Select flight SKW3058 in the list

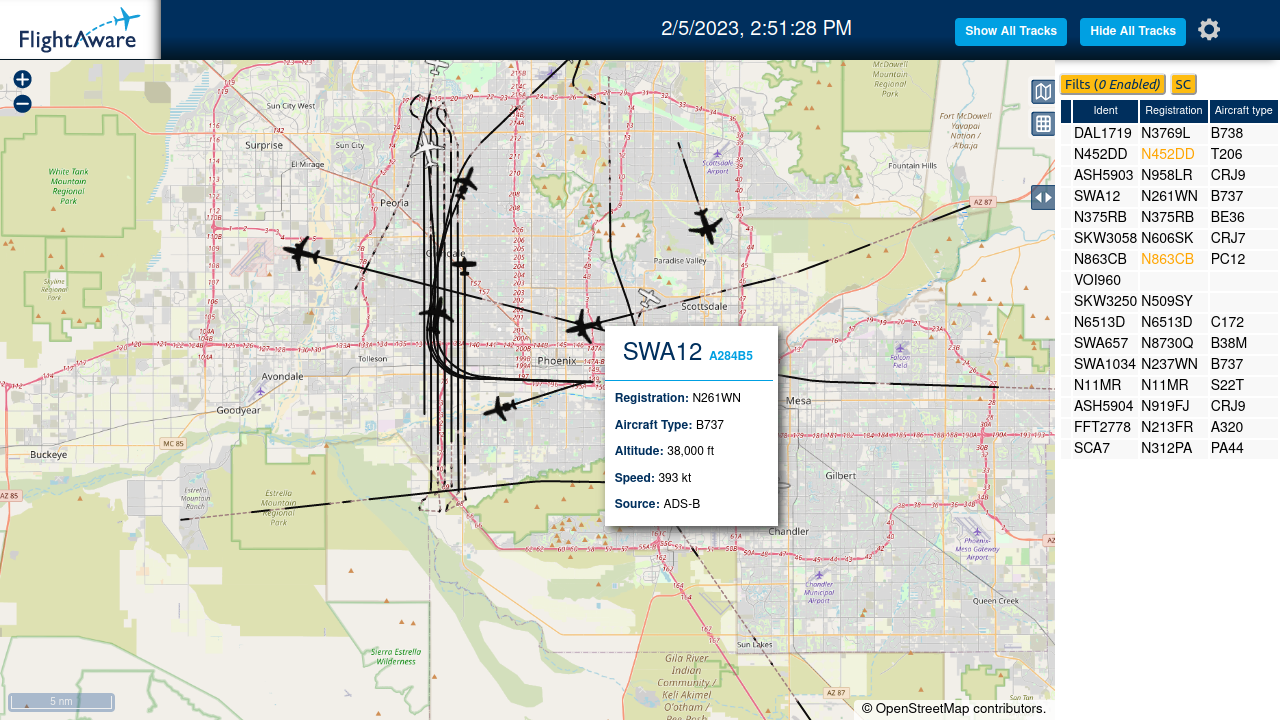[1105, 238]
